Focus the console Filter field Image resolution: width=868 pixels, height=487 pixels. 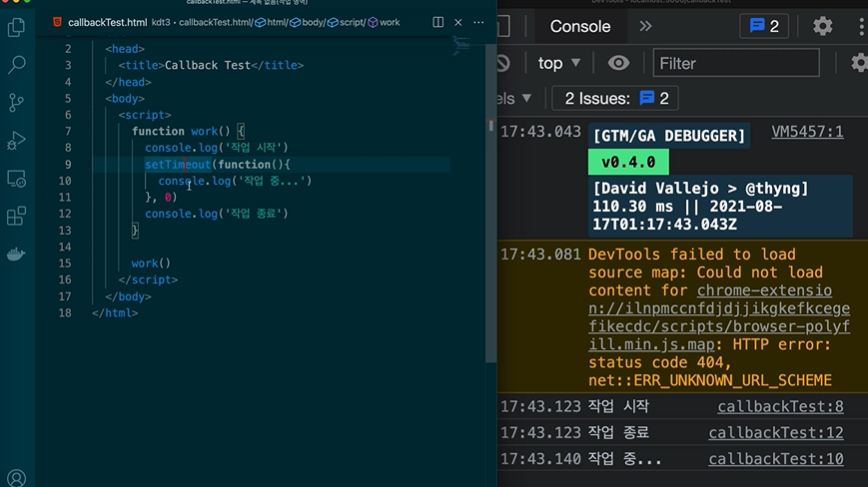(x=736, y=63)
